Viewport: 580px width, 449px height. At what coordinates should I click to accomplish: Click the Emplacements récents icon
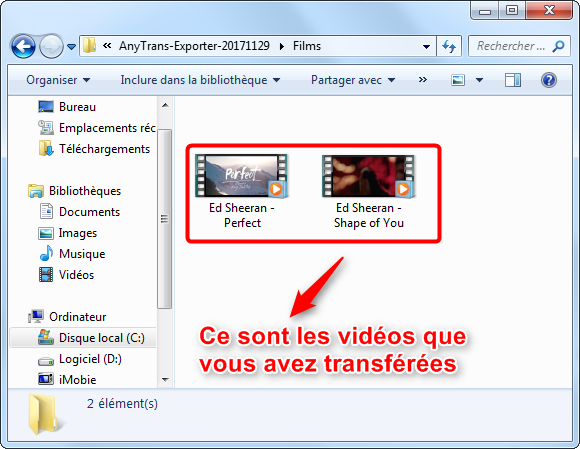tap(46, 128)
